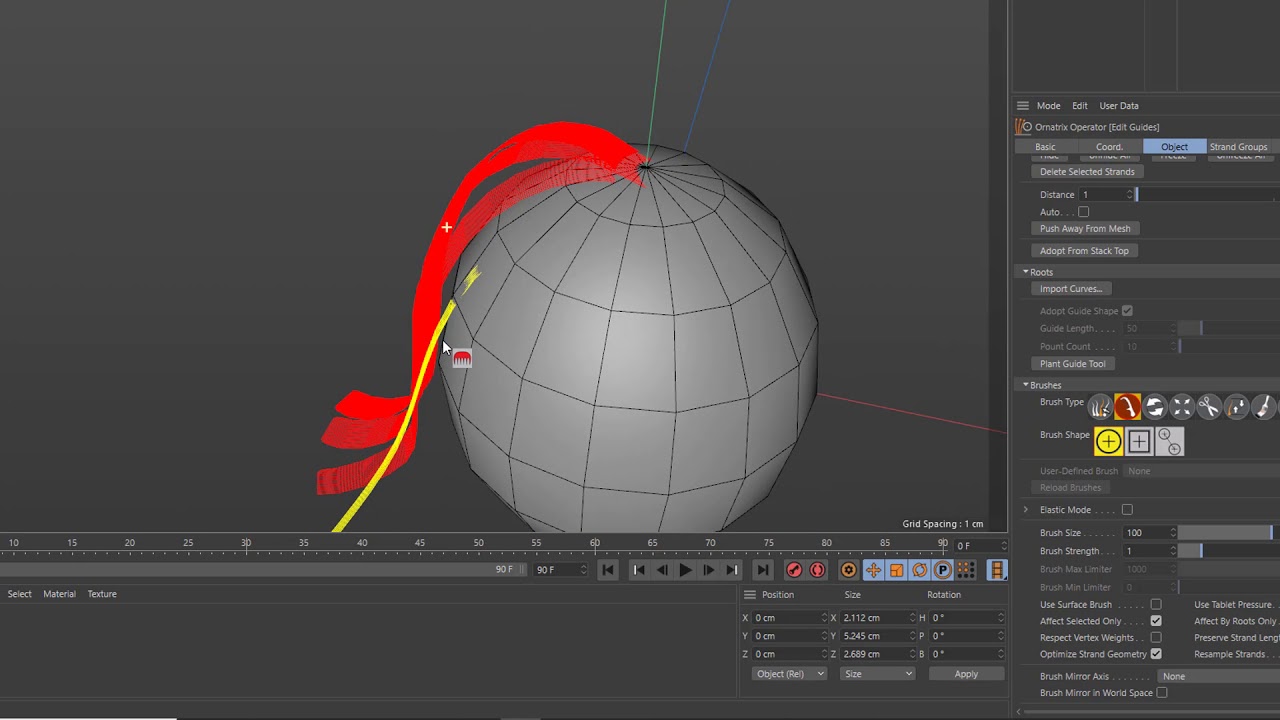Select the length up-down brush type
The image size is (1280, 720).
tap(1236, 407)
